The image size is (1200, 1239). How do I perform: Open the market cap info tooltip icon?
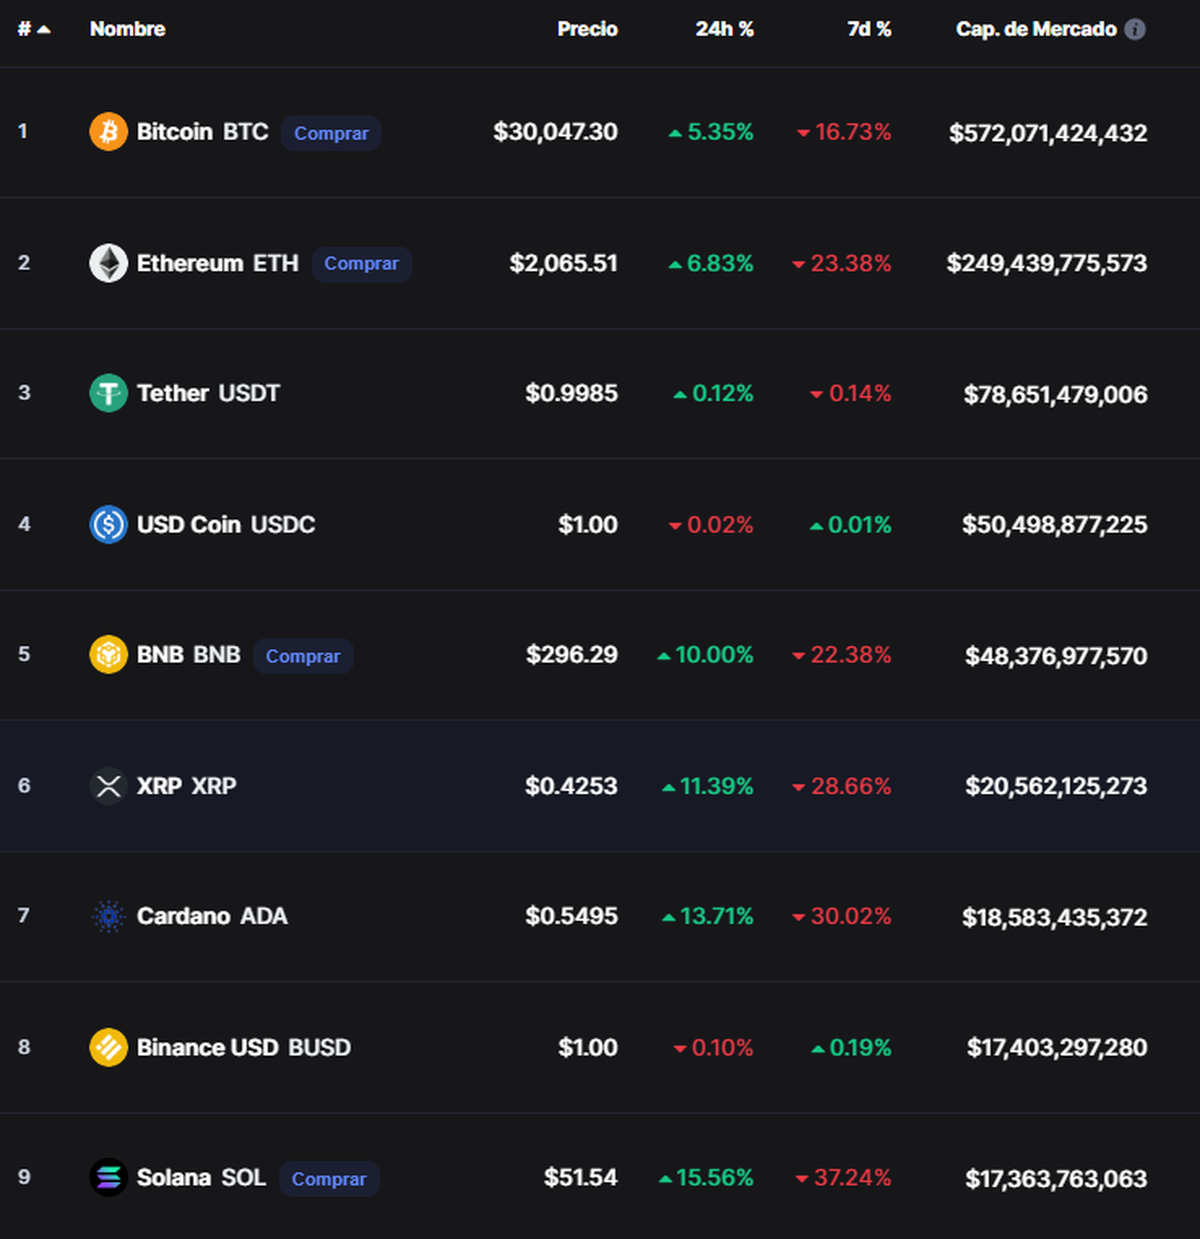(x=1135, y=29)
